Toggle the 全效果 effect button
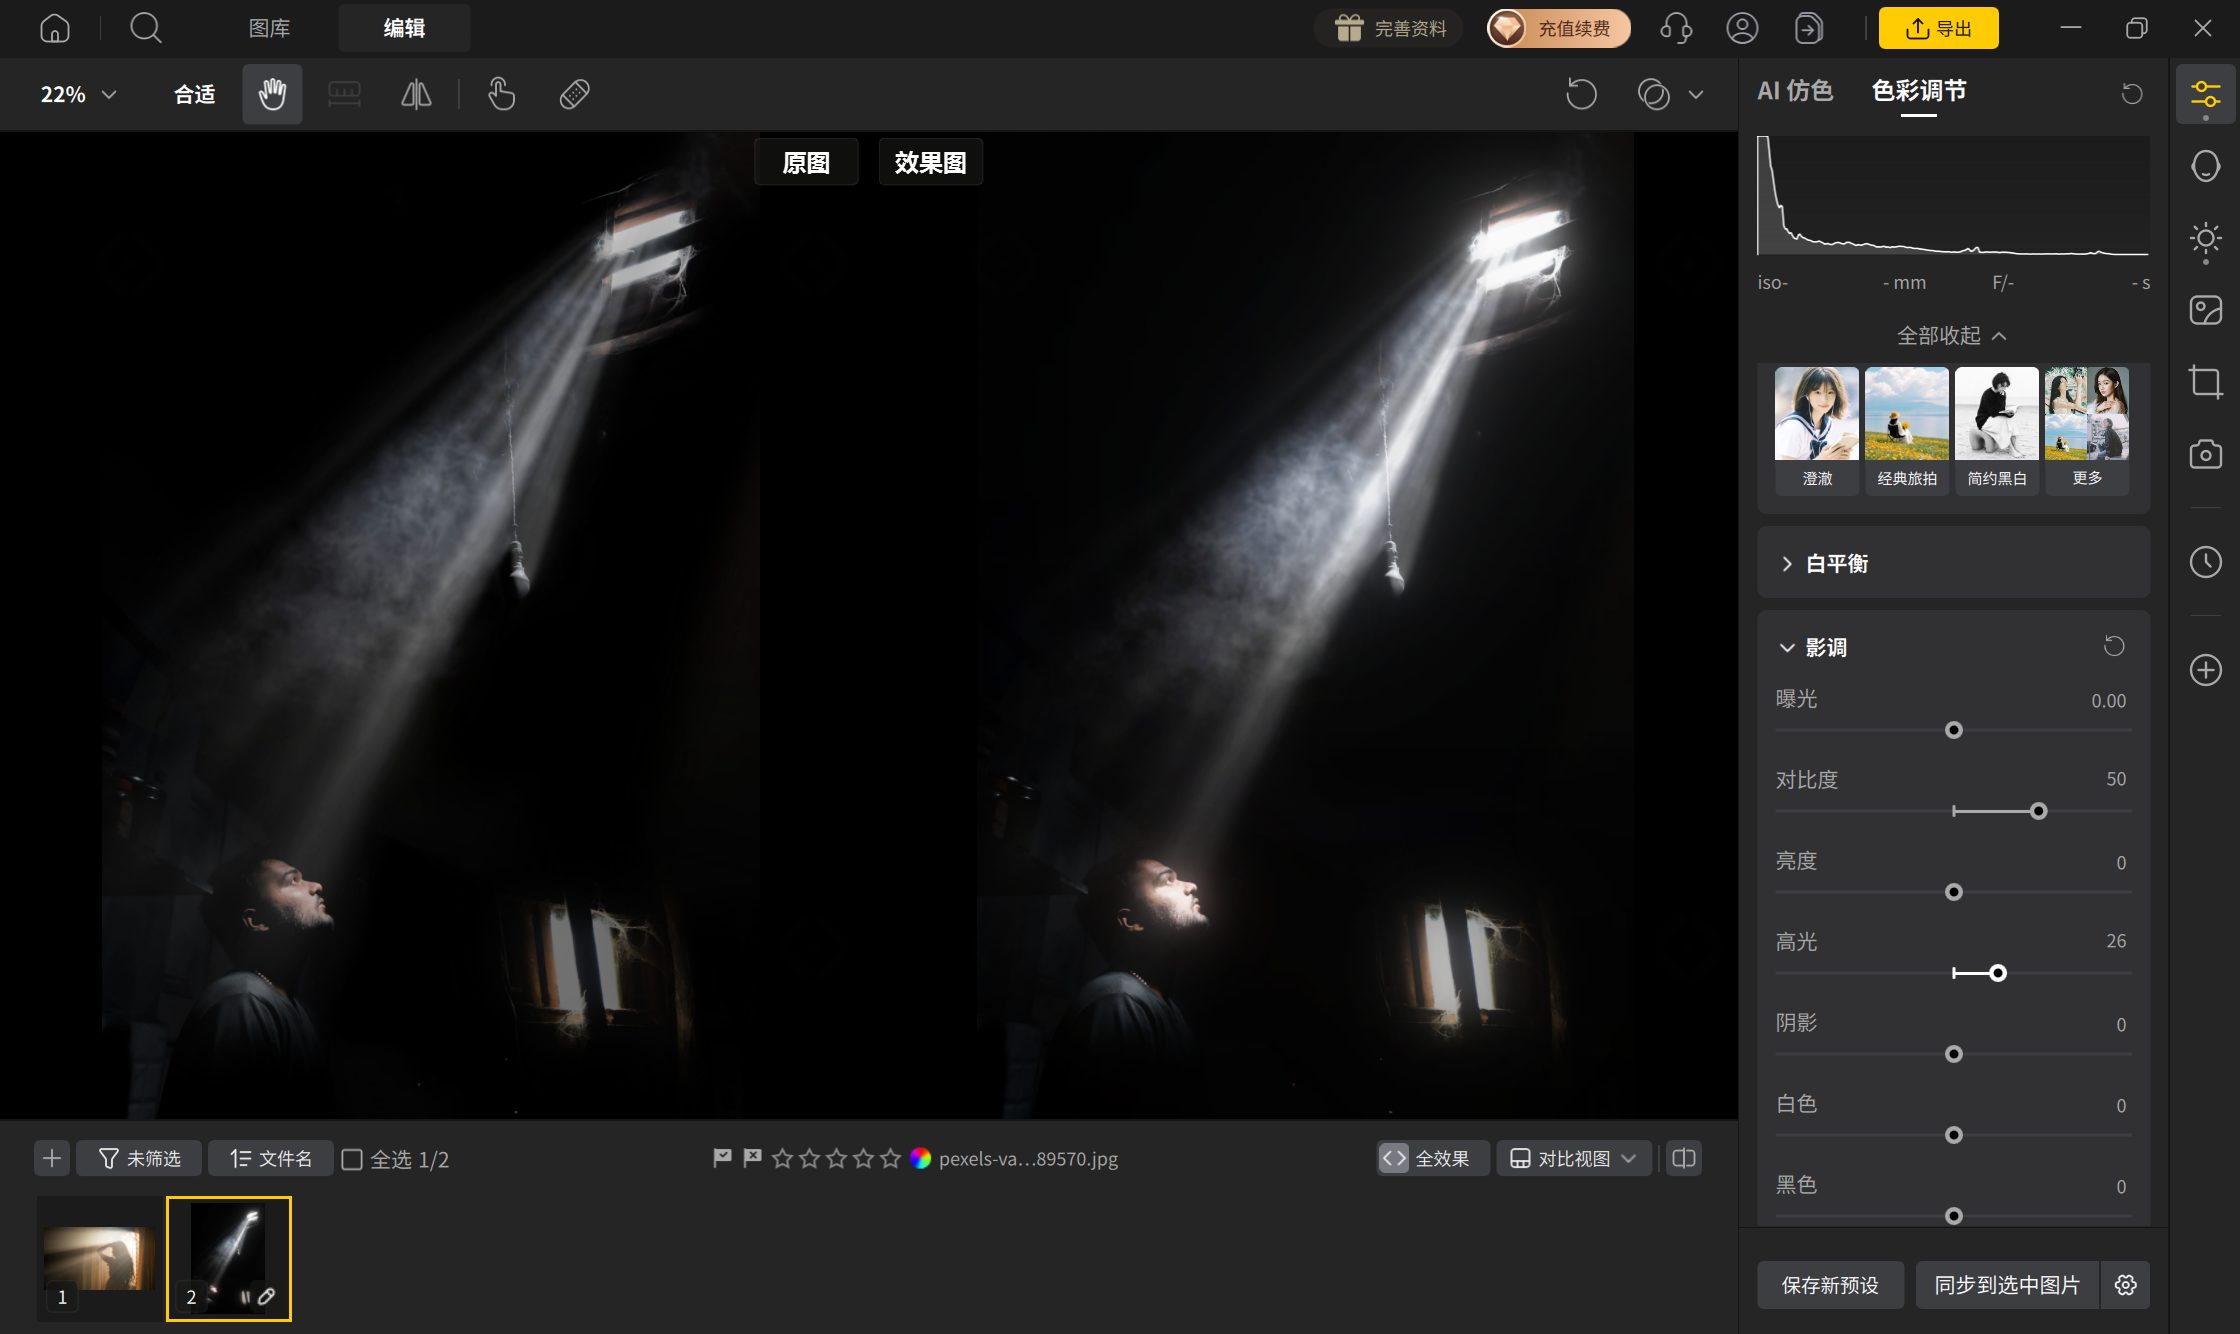The height and width of the screenshot is (1334, 2240). tap(1433, 1158)
